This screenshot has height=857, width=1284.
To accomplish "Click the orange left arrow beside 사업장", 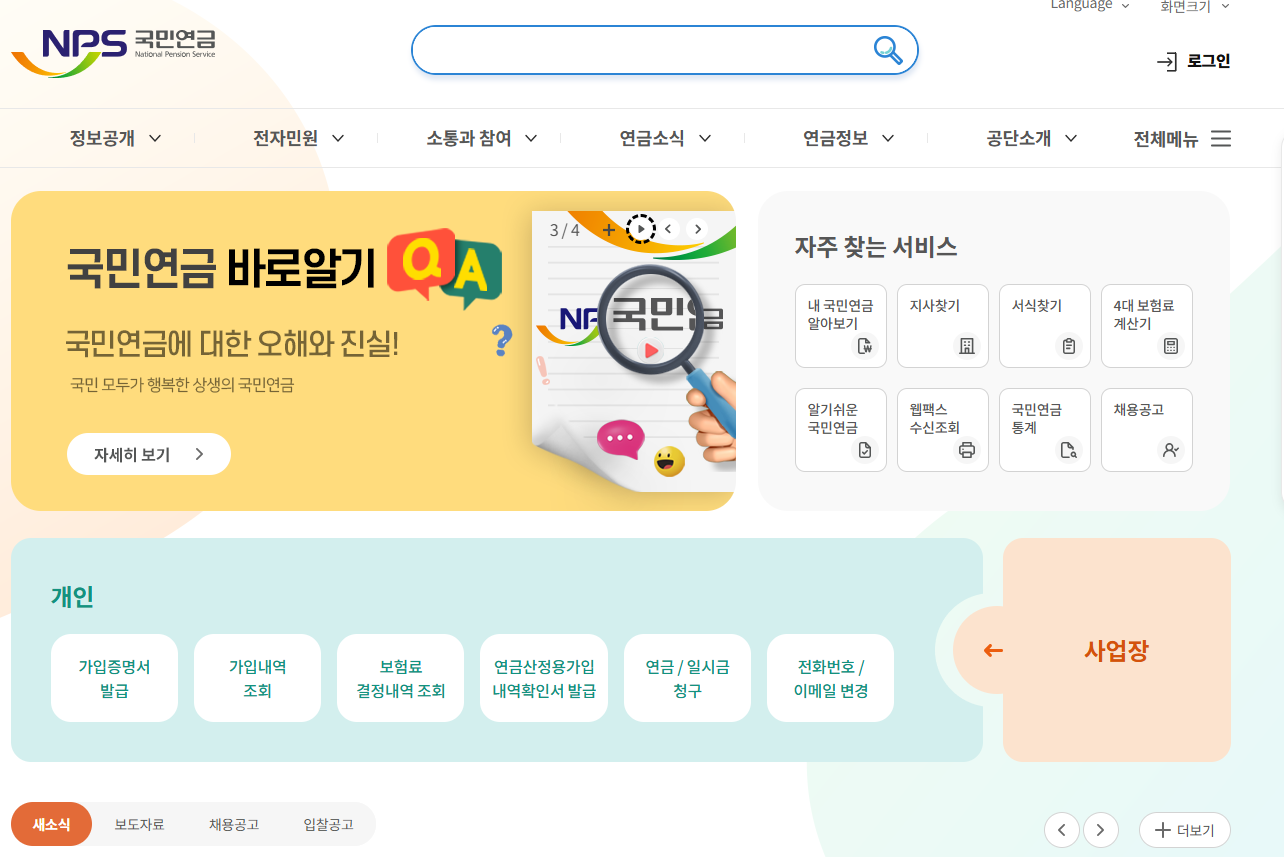I will [x=992, y=651].
